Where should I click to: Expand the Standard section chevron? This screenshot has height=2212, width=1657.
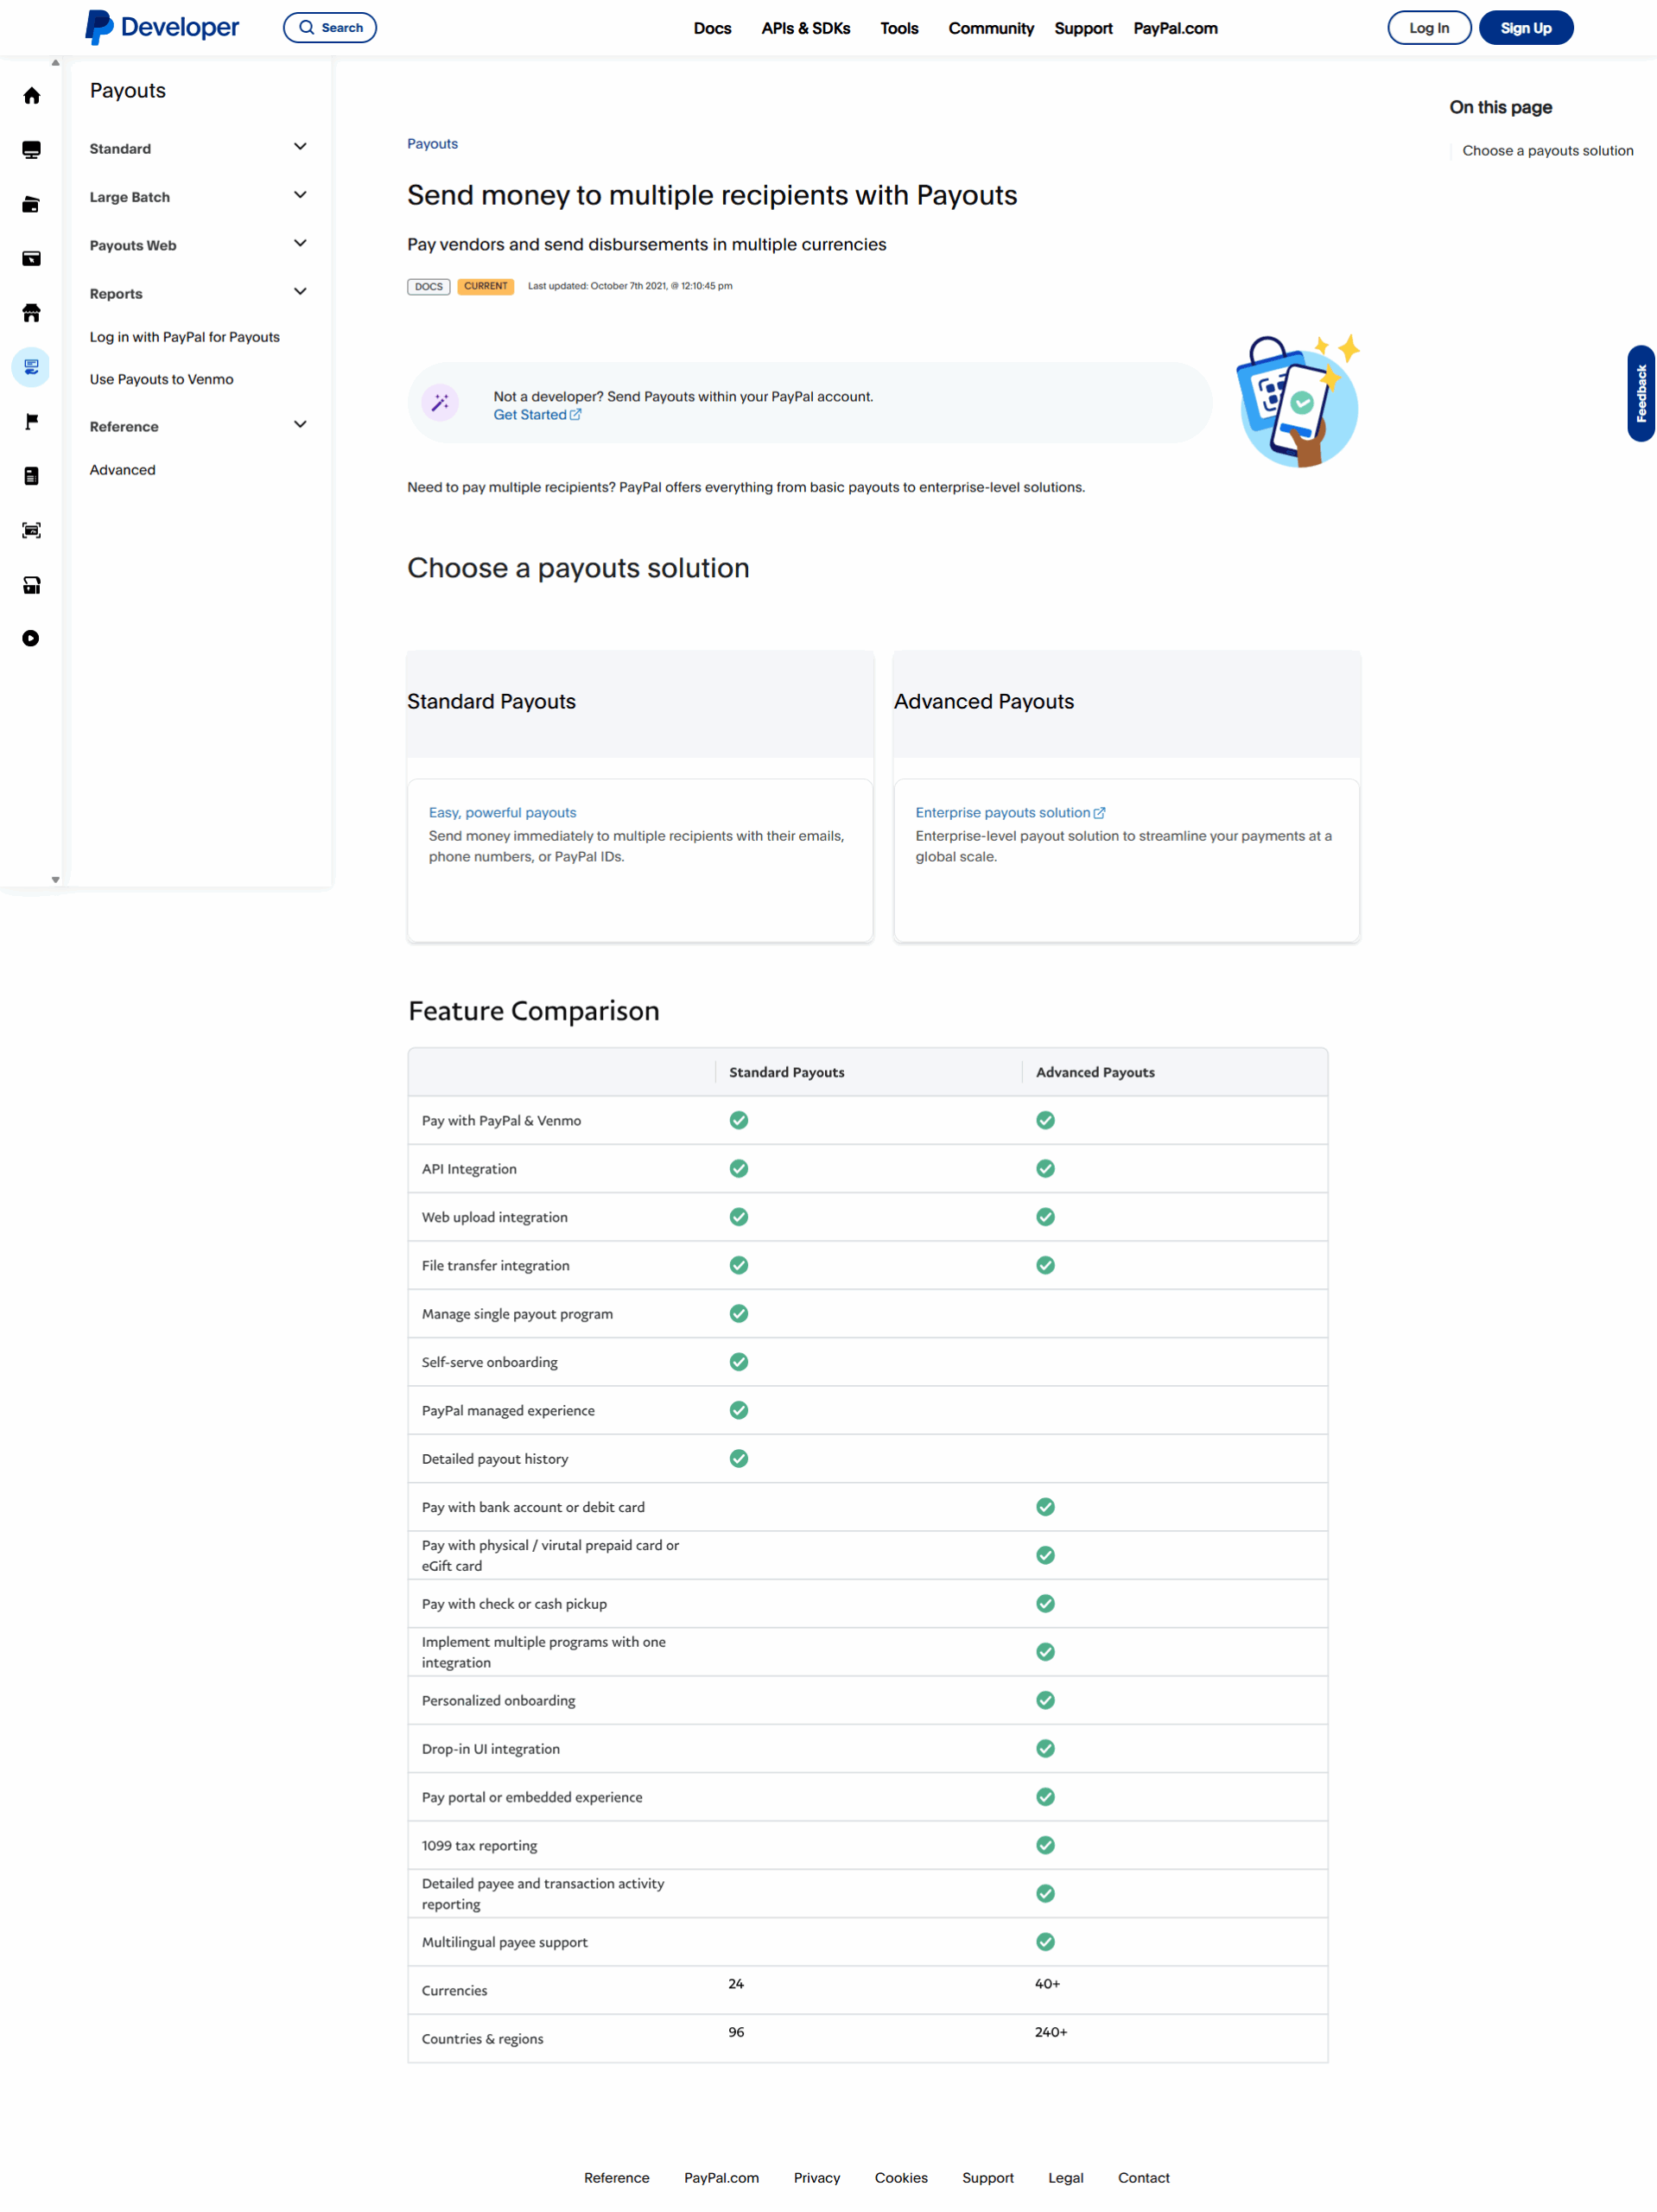[300, 147]
